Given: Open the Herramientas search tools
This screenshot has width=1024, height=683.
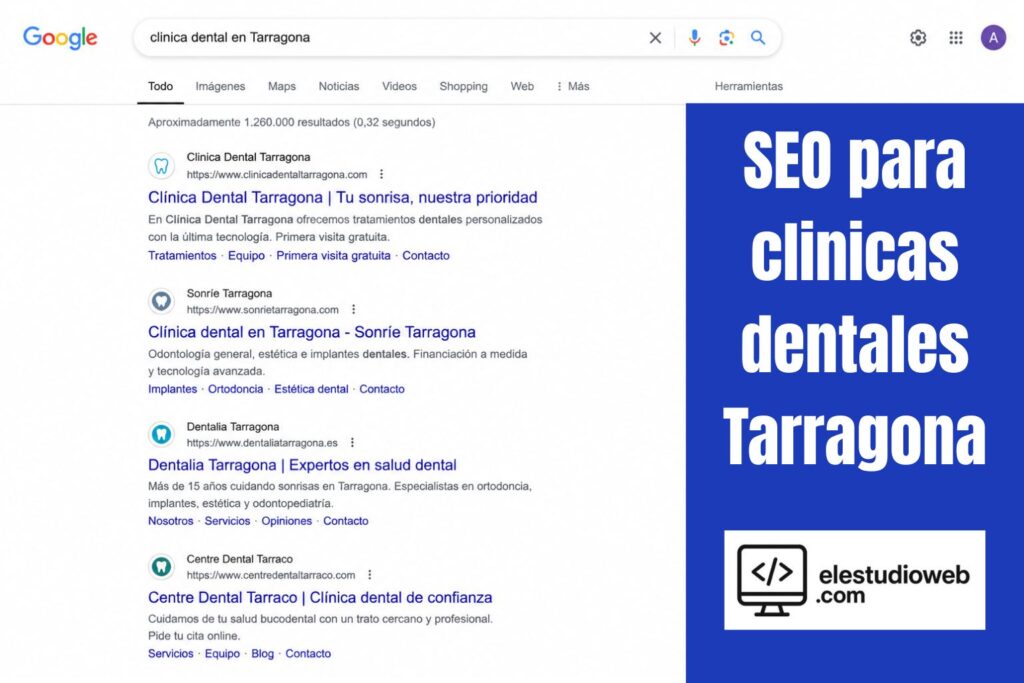Looking at the screenshot, I should [x=748, y=86].
